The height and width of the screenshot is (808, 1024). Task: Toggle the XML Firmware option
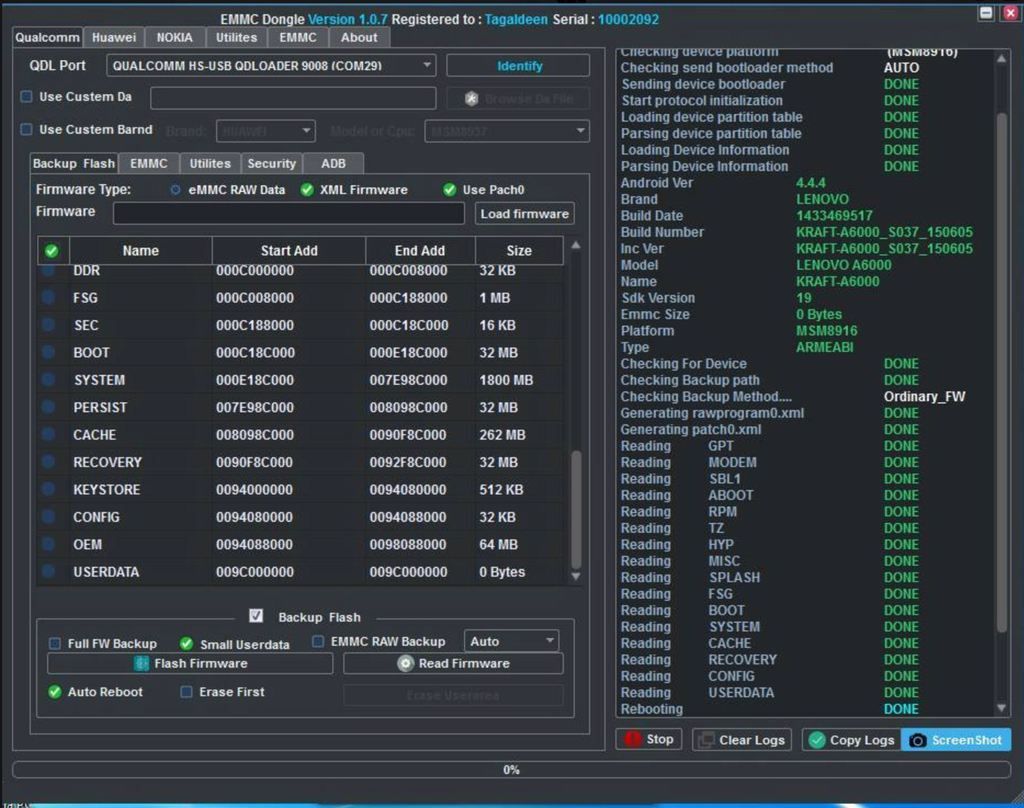tap(307, 190)
